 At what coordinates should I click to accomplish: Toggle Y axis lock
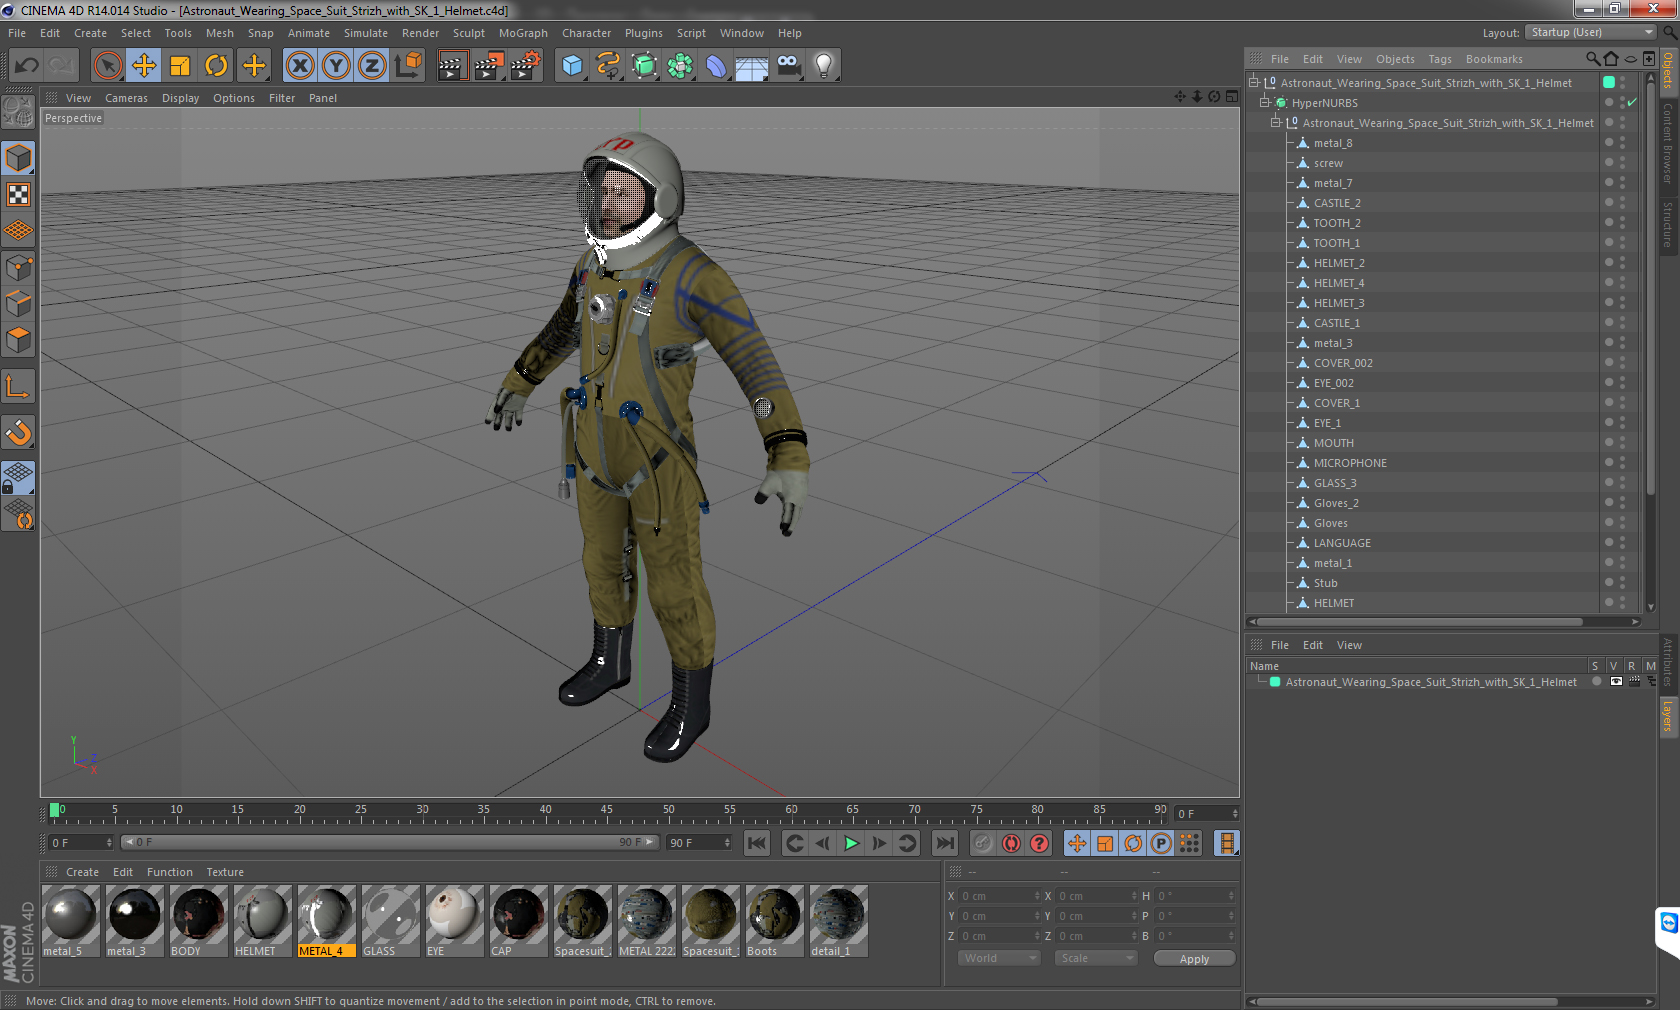click(336, 66)
